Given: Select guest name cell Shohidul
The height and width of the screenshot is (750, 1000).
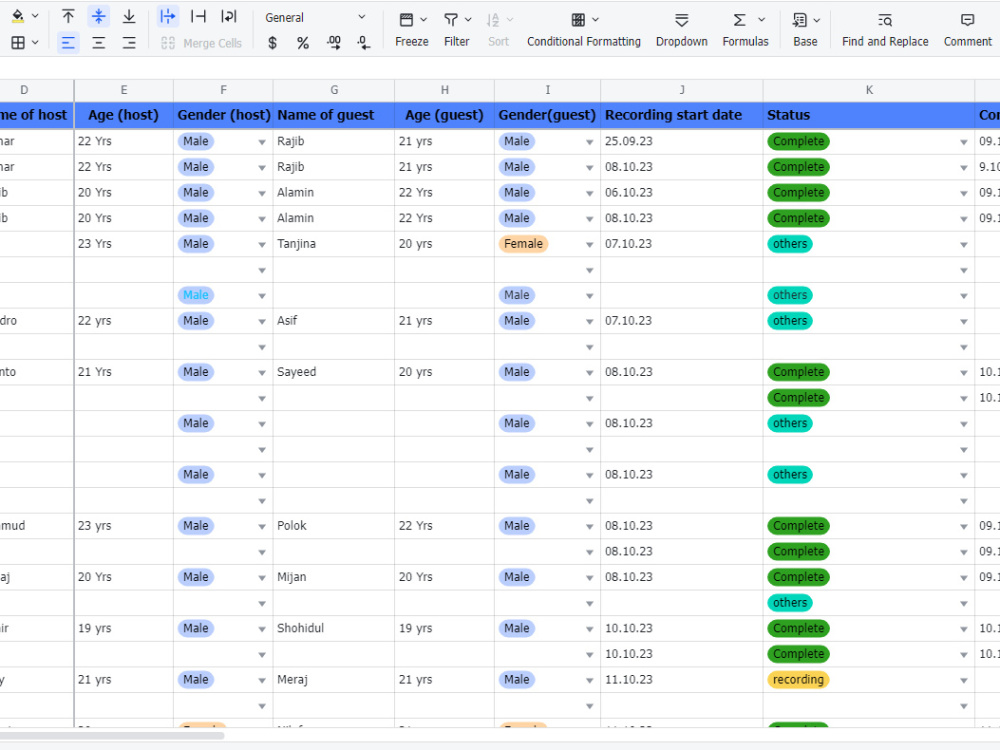Looking at the screenshot, I should [334, 628].
